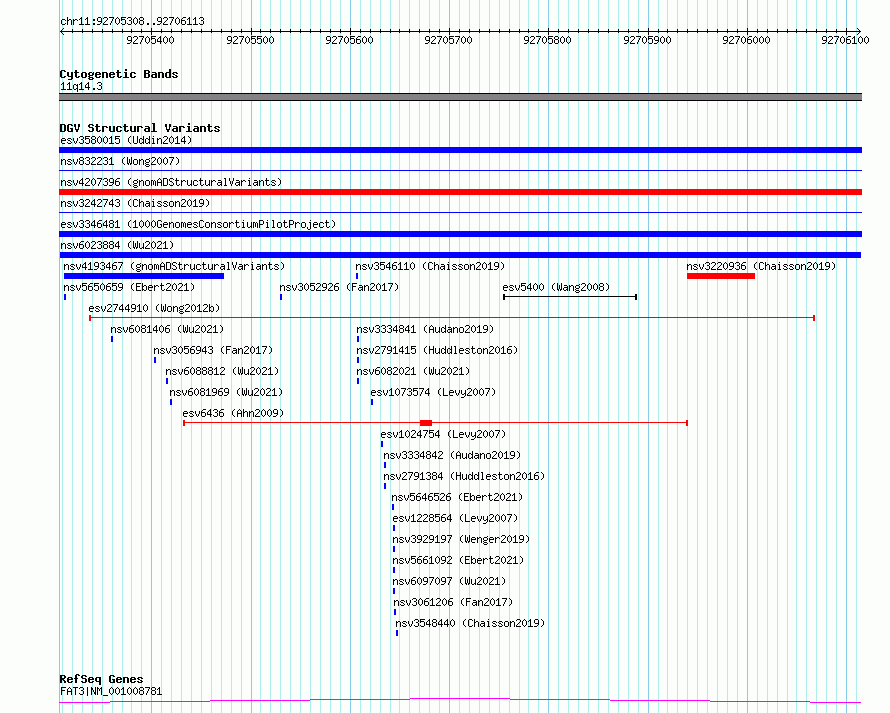Click the esv2744910 (Wong2012b) red span line
The image size is (890, 713).
pyautogui.click(x=452, y=318)
